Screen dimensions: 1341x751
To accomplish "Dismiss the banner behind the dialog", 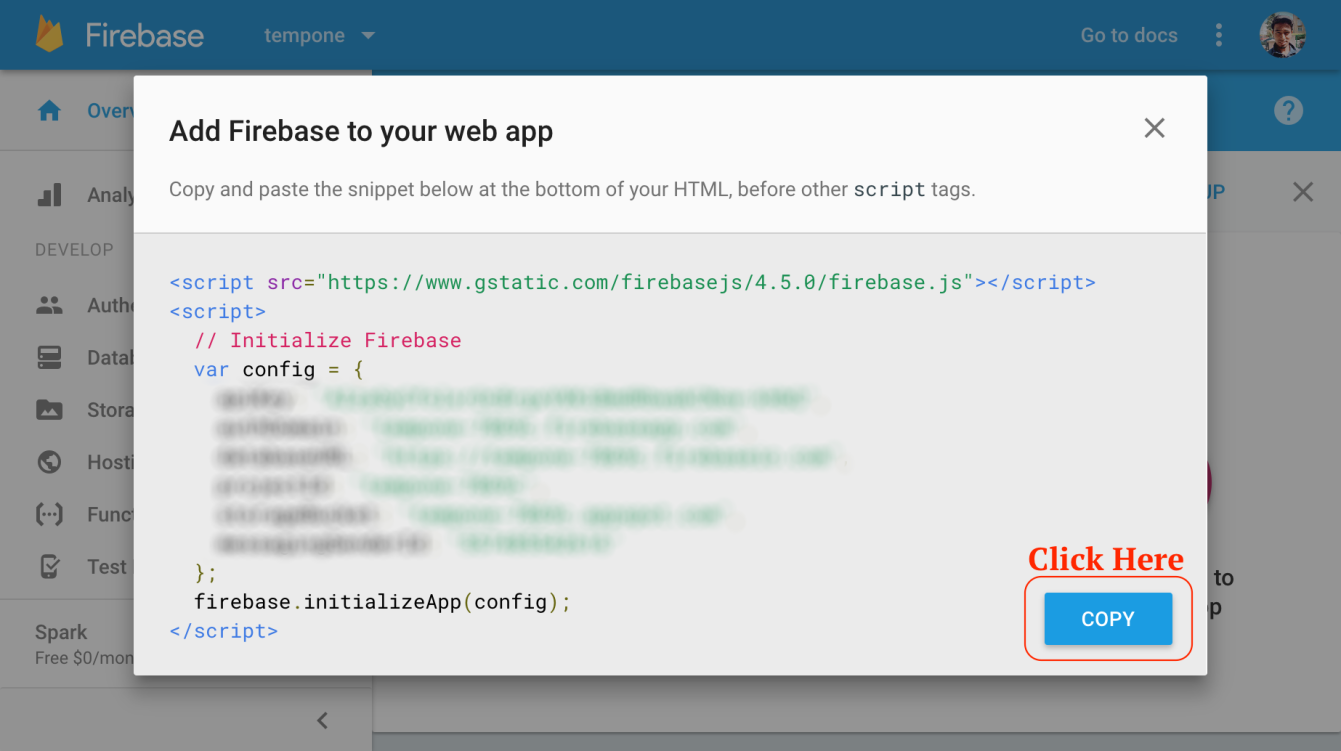I will (1302, 192).
